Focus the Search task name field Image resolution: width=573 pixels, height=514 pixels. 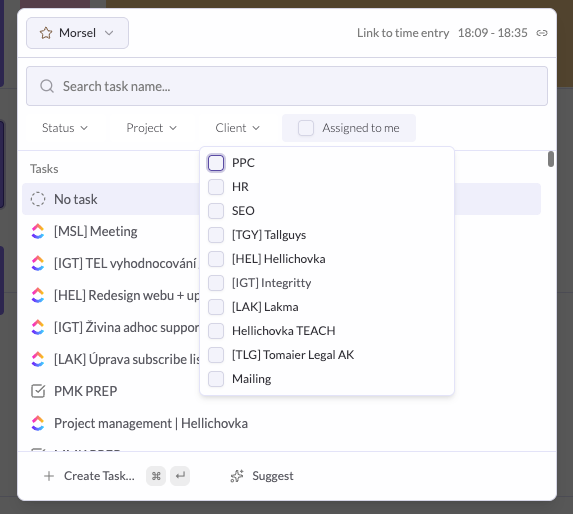point(287,86)
